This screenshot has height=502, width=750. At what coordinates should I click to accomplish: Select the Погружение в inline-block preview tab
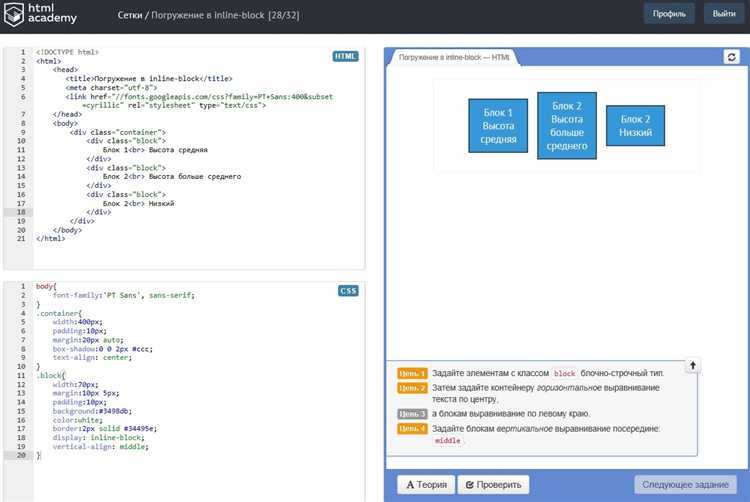point(454,58)
